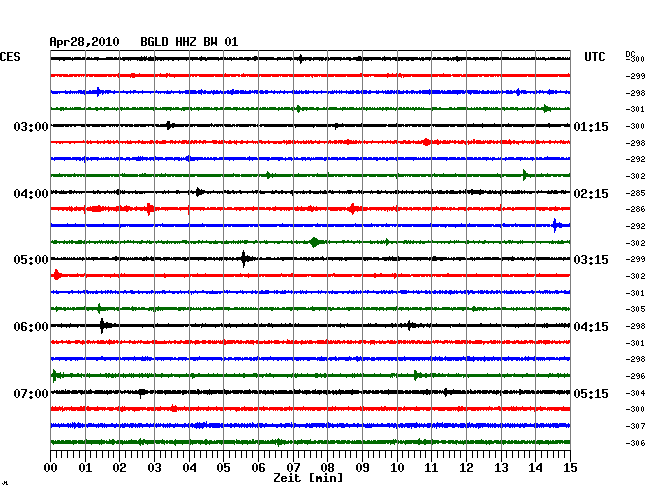Click the 08 tick on the time axis
This screenshot has height=494, width=650.
(328, 467)
